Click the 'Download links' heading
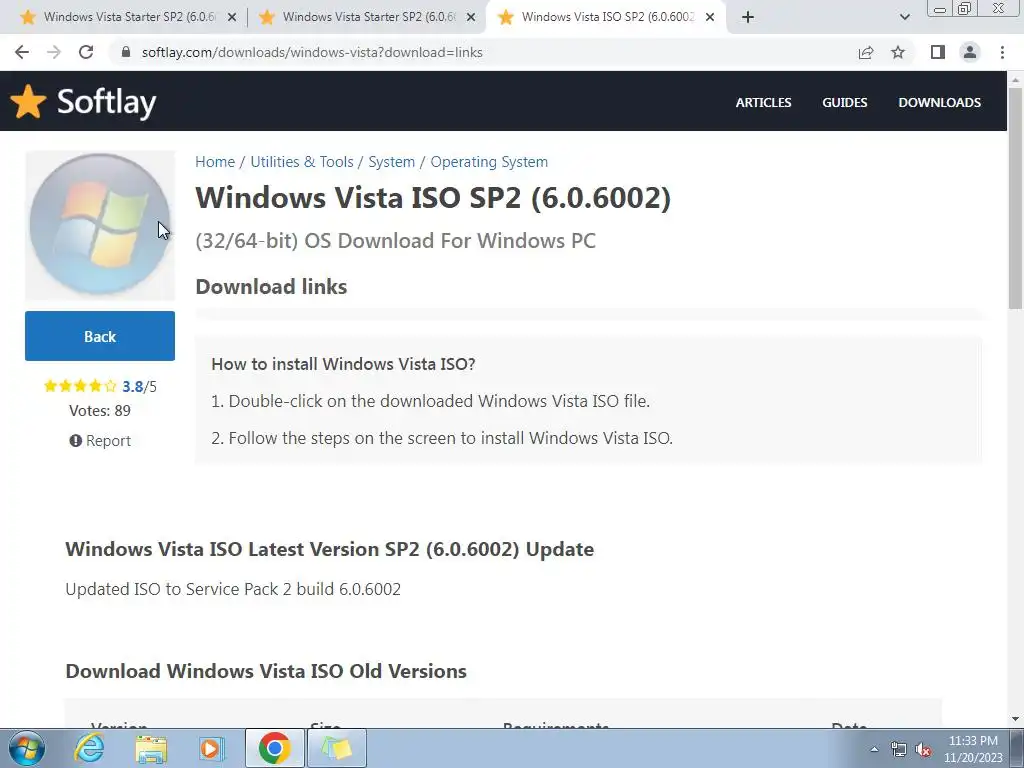The width and height of the screenshot is (1024, 768). pyautogui.click(x=271, y=287)
